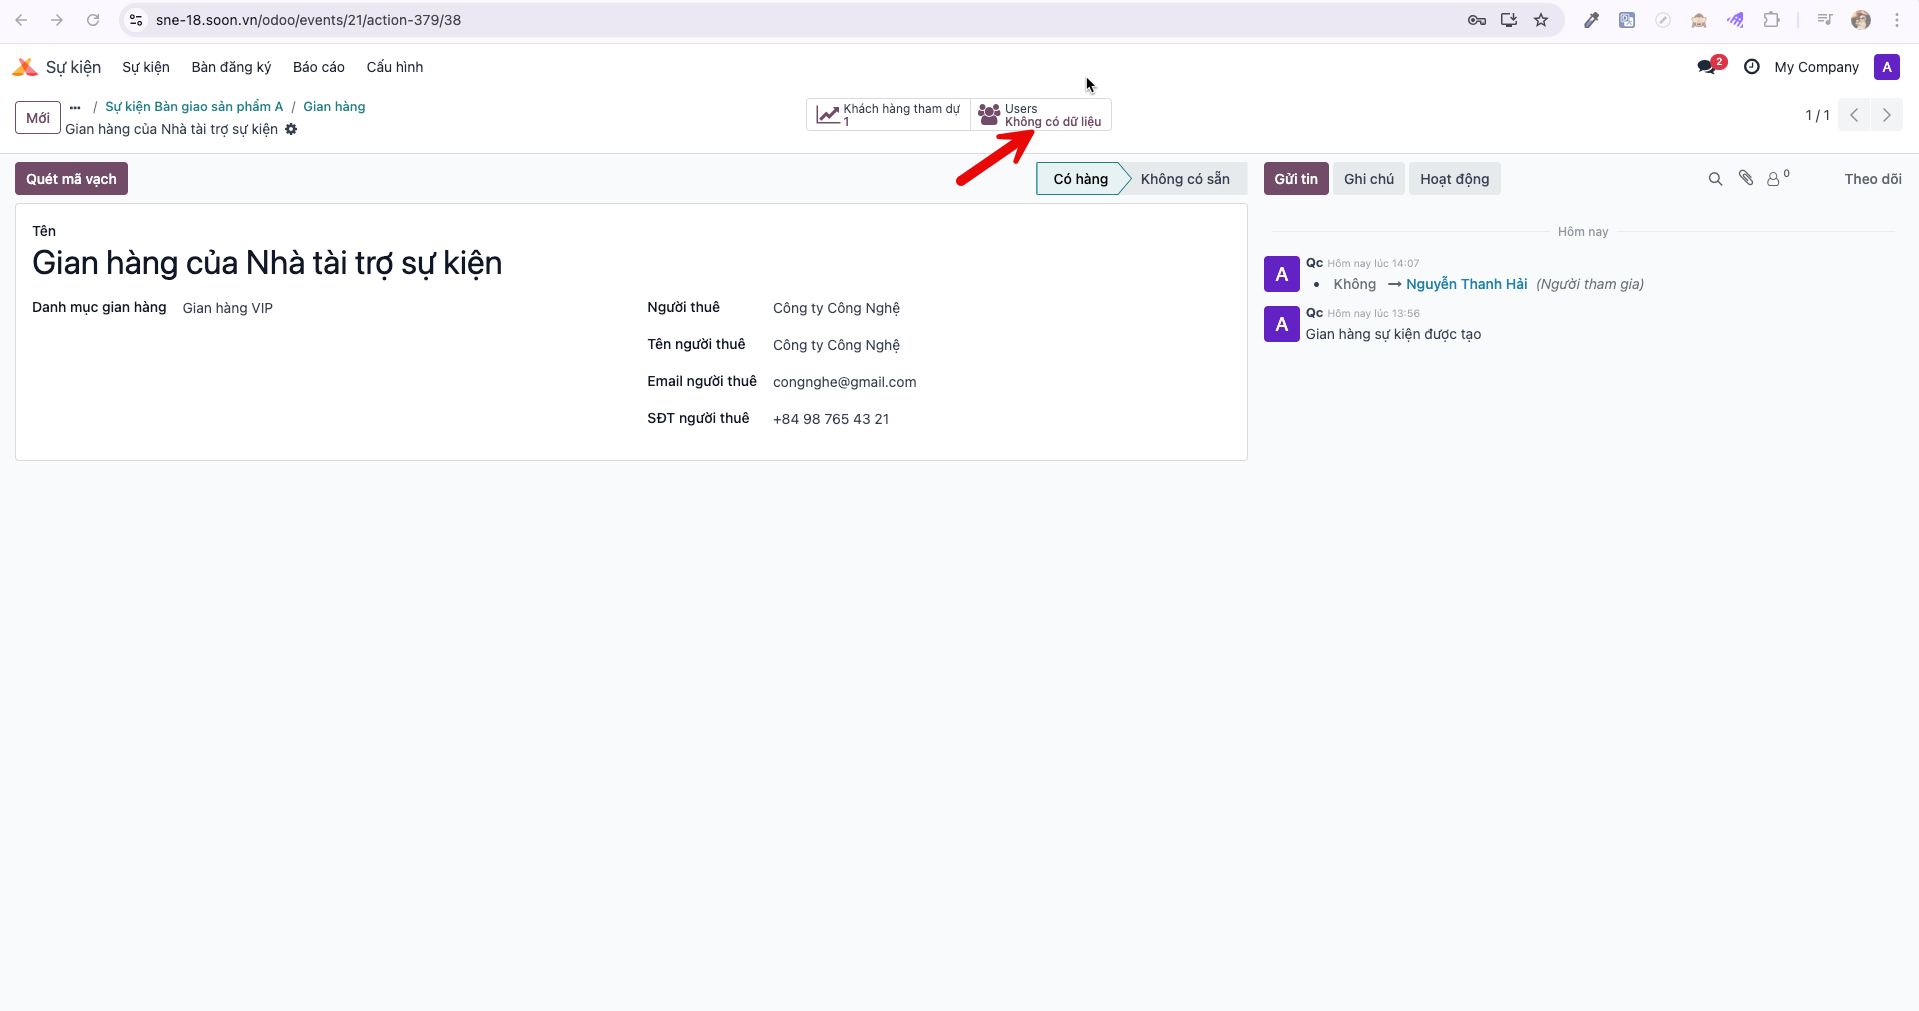Open the Users stat button

point(1040,115)
